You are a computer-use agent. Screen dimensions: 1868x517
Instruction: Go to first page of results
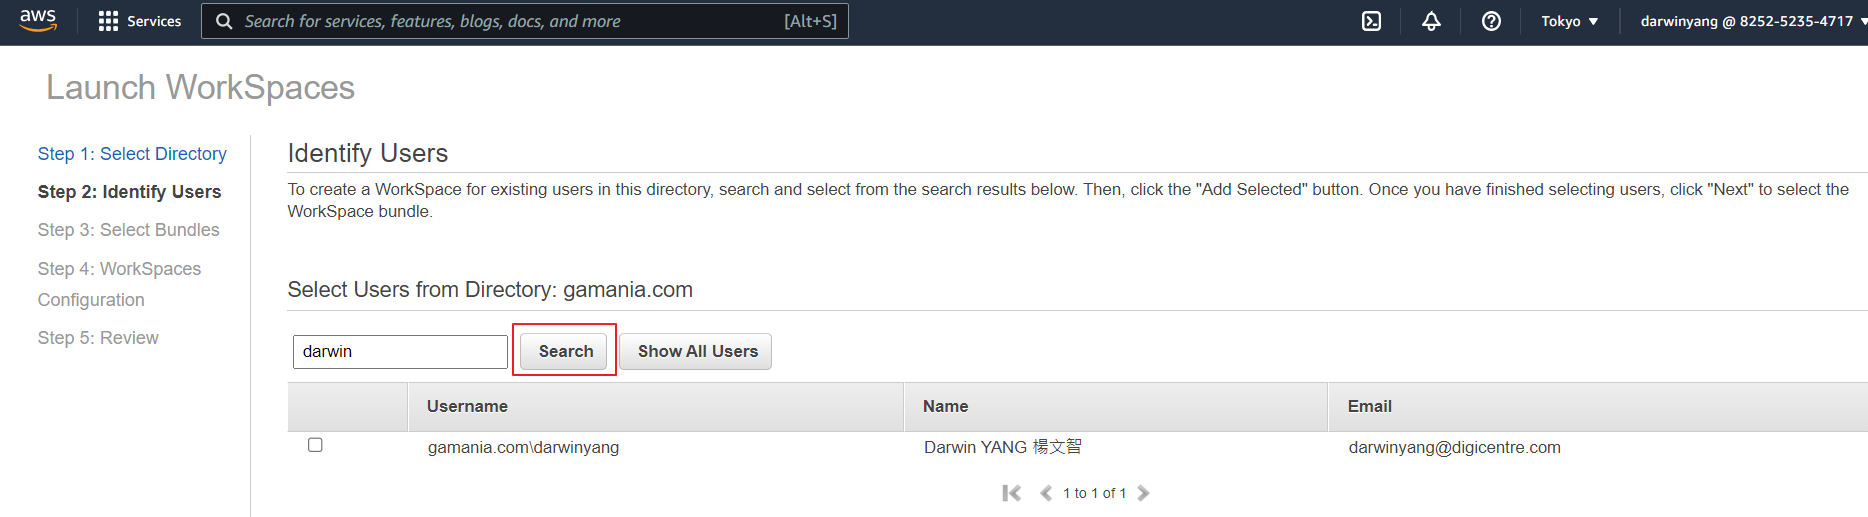click(x=1011, y=493)
